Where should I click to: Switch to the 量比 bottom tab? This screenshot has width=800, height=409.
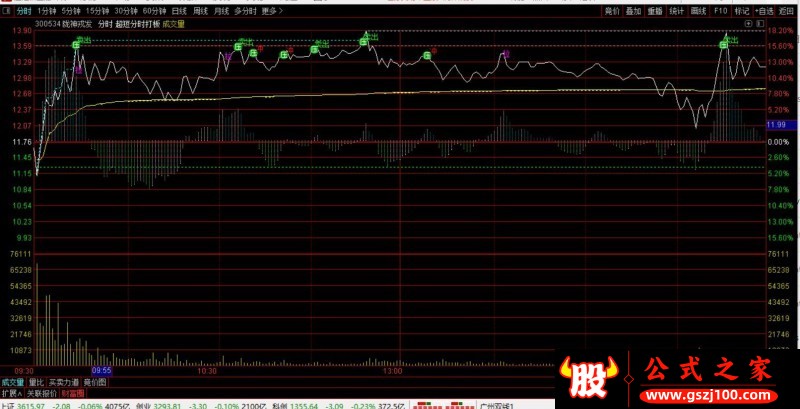[x=36, y=381]
